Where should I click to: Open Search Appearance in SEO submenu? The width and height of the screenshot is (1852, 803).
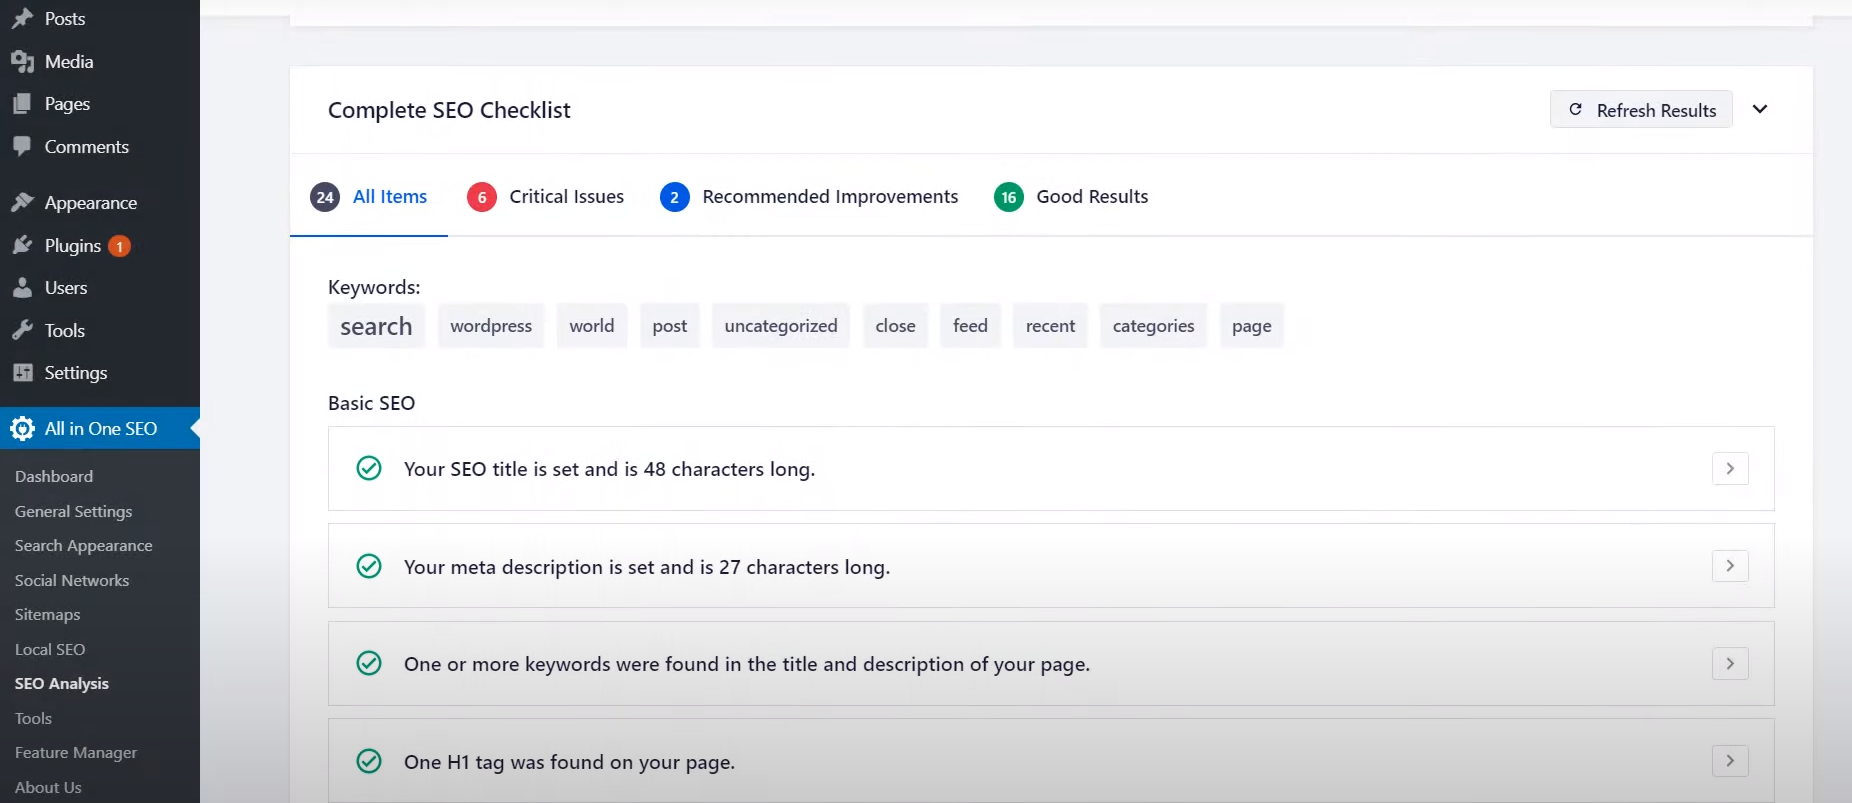click(x=83, y=546)
